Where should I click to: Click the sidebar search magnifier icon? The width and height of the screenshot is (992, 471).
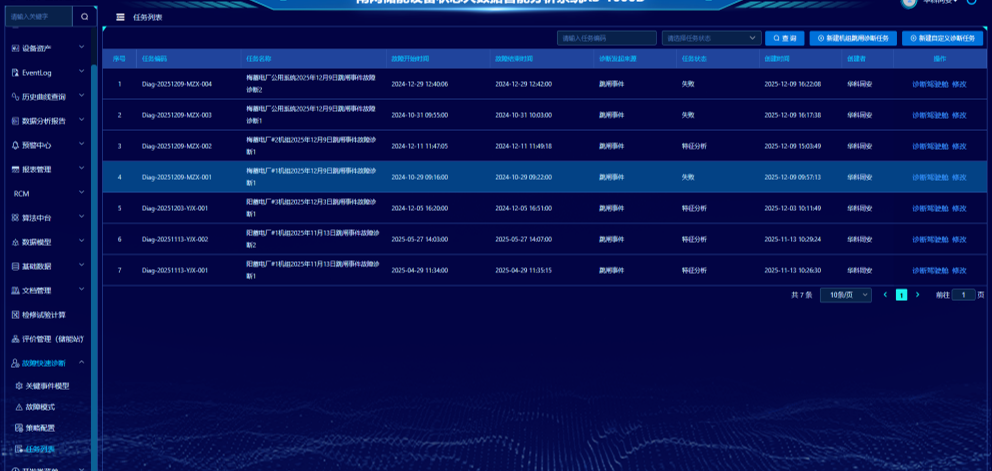tap(84, 17)
